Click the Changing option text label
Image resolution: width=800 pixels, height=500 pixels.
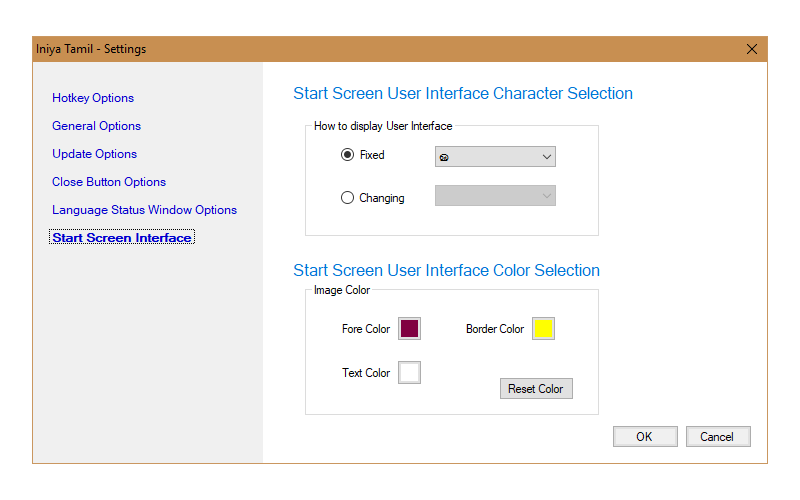[x=382, y=198]
